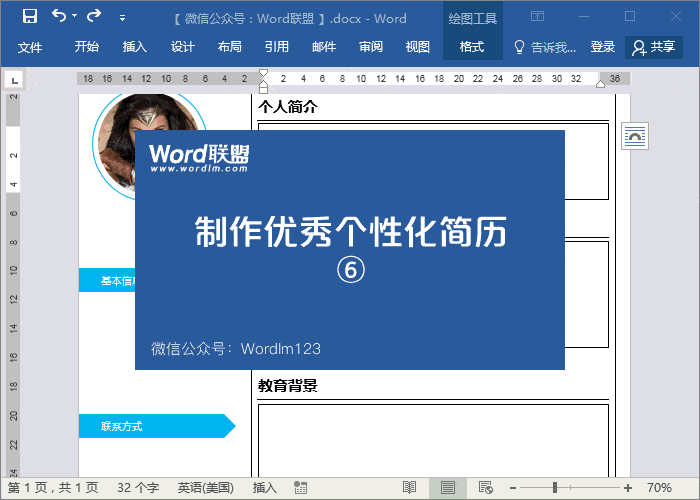This screenshot has width=700, height=500.
Task: Switch to the 开始 ribbon tab
Action: pos(87,46)
